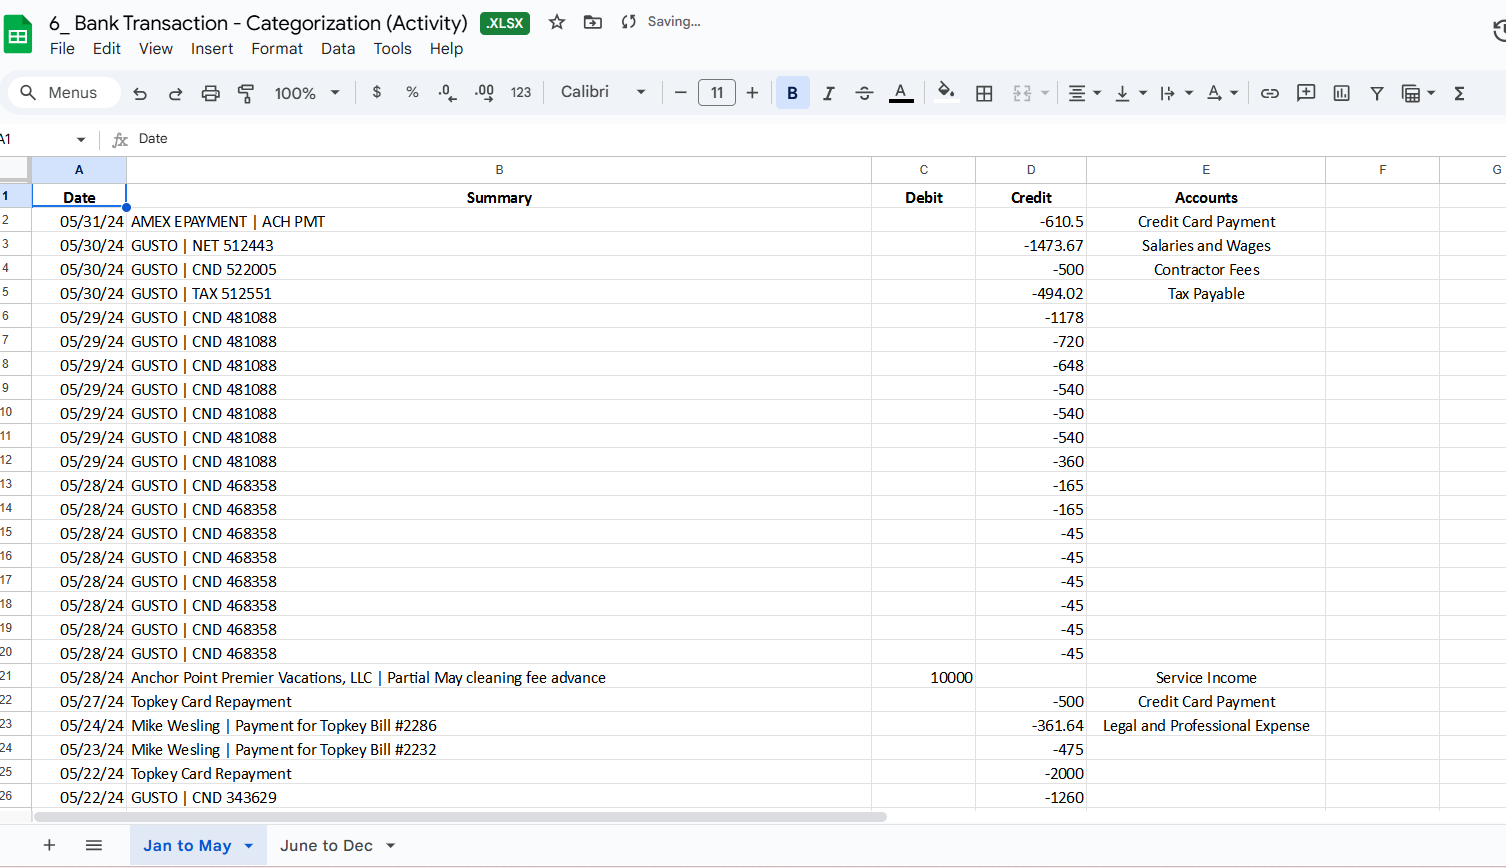Screen dimensions: 1506x868
Task: Toggle strikethrough formatting
Action: click(x=864, y=93)
